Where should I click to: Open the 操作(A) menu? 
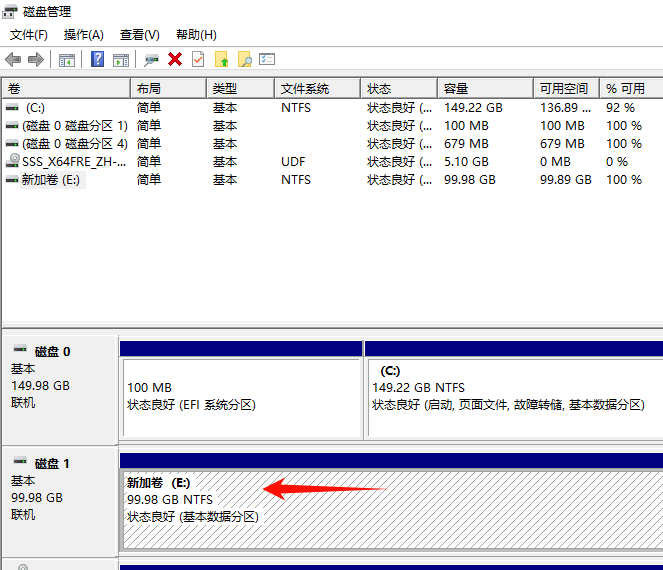click(84, 35)
